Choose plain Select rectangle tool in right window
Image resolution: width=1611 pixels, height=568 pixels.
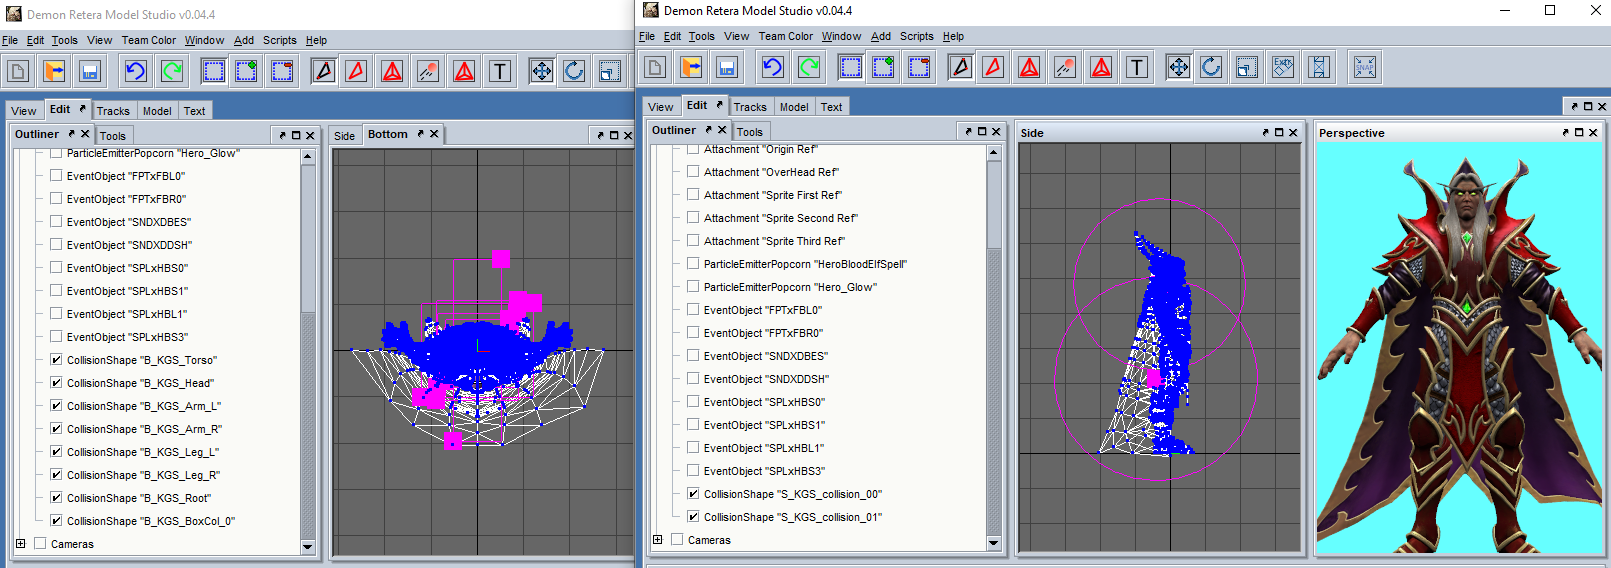pos(851,67)
